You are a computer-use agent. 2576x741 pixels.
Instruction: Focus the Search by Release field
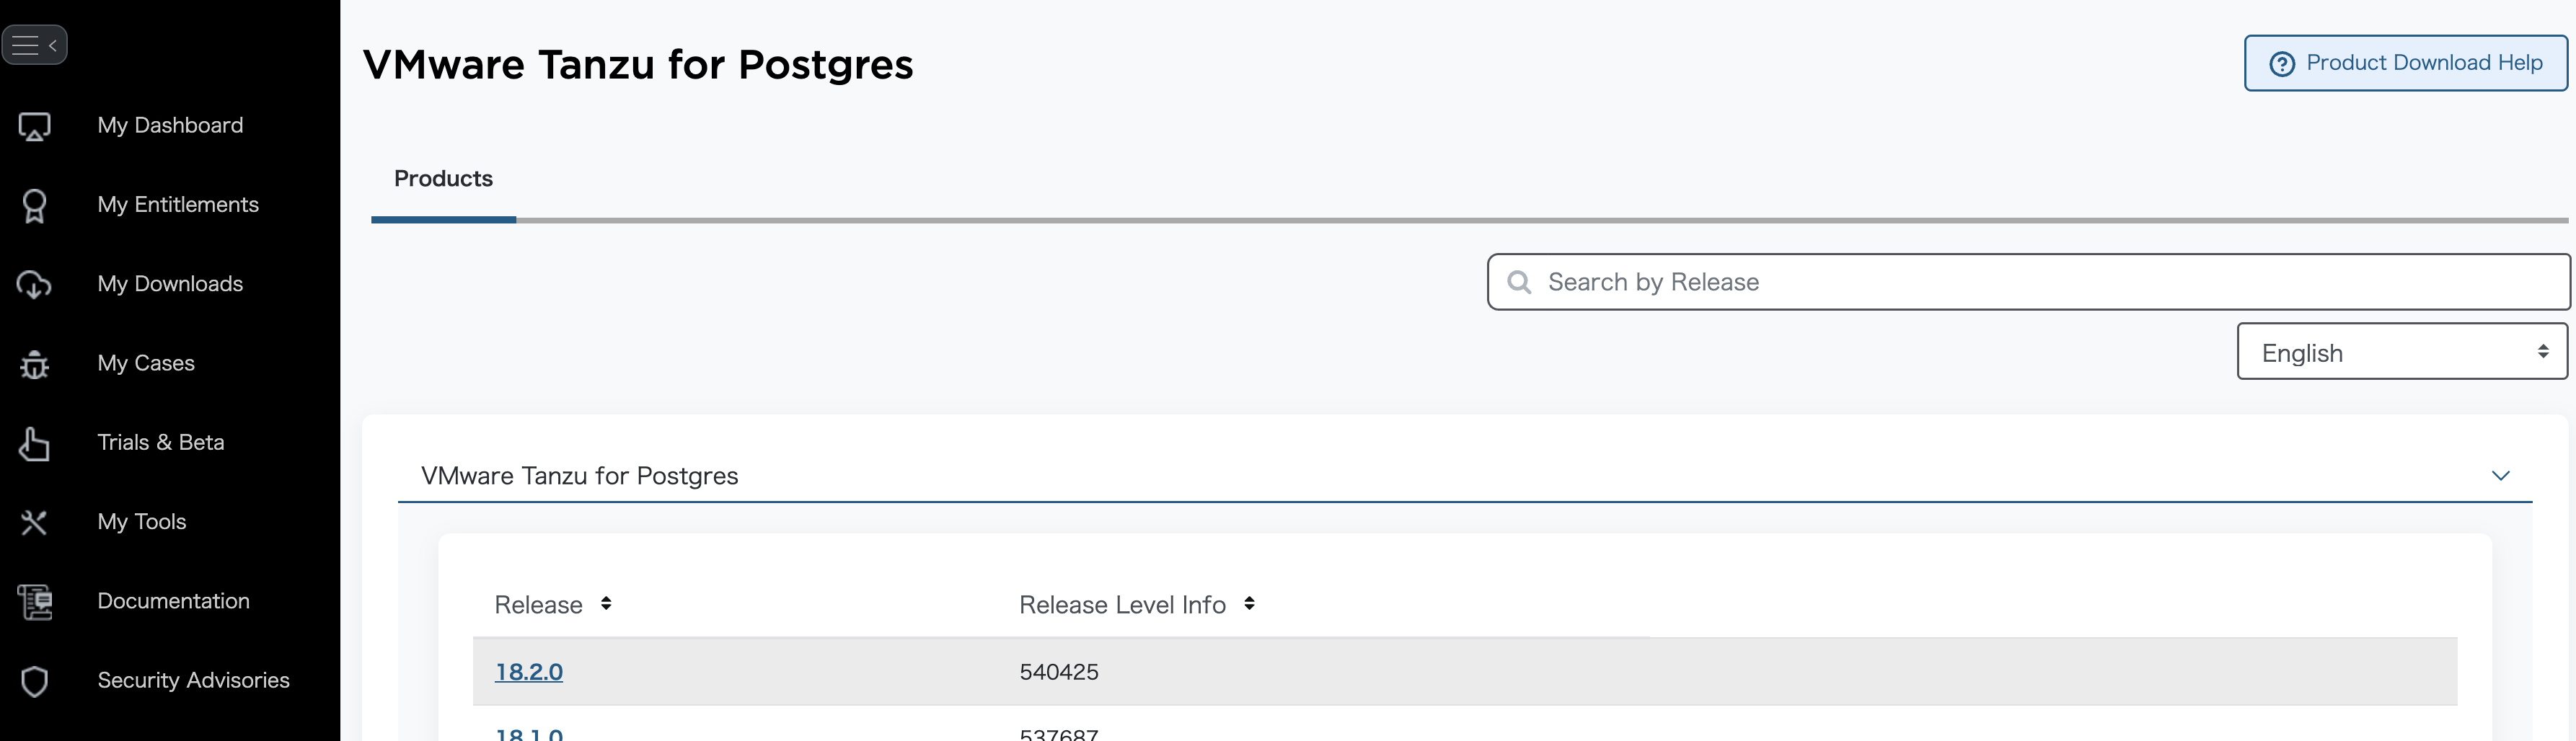[x=2040, y=282]
